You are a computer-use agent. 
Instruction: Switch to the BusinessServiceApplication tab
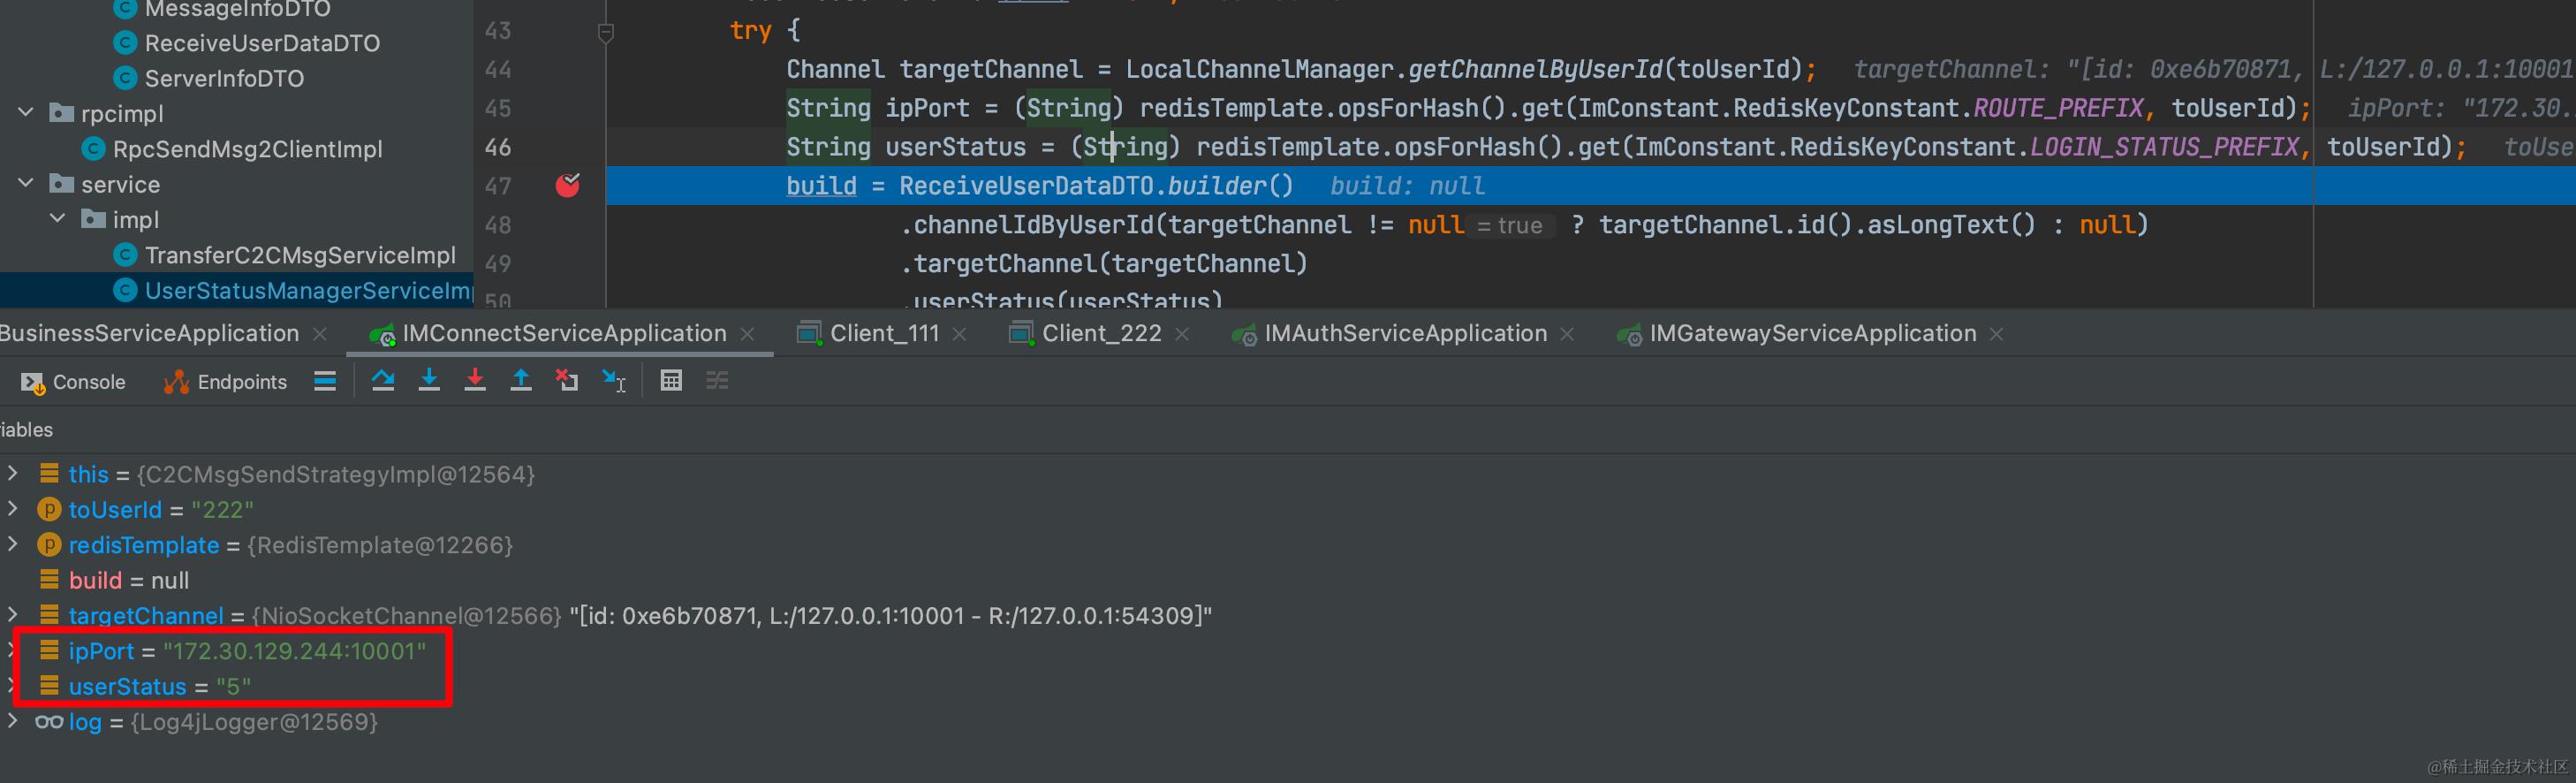pyautogui.click(x=149, y=334)
